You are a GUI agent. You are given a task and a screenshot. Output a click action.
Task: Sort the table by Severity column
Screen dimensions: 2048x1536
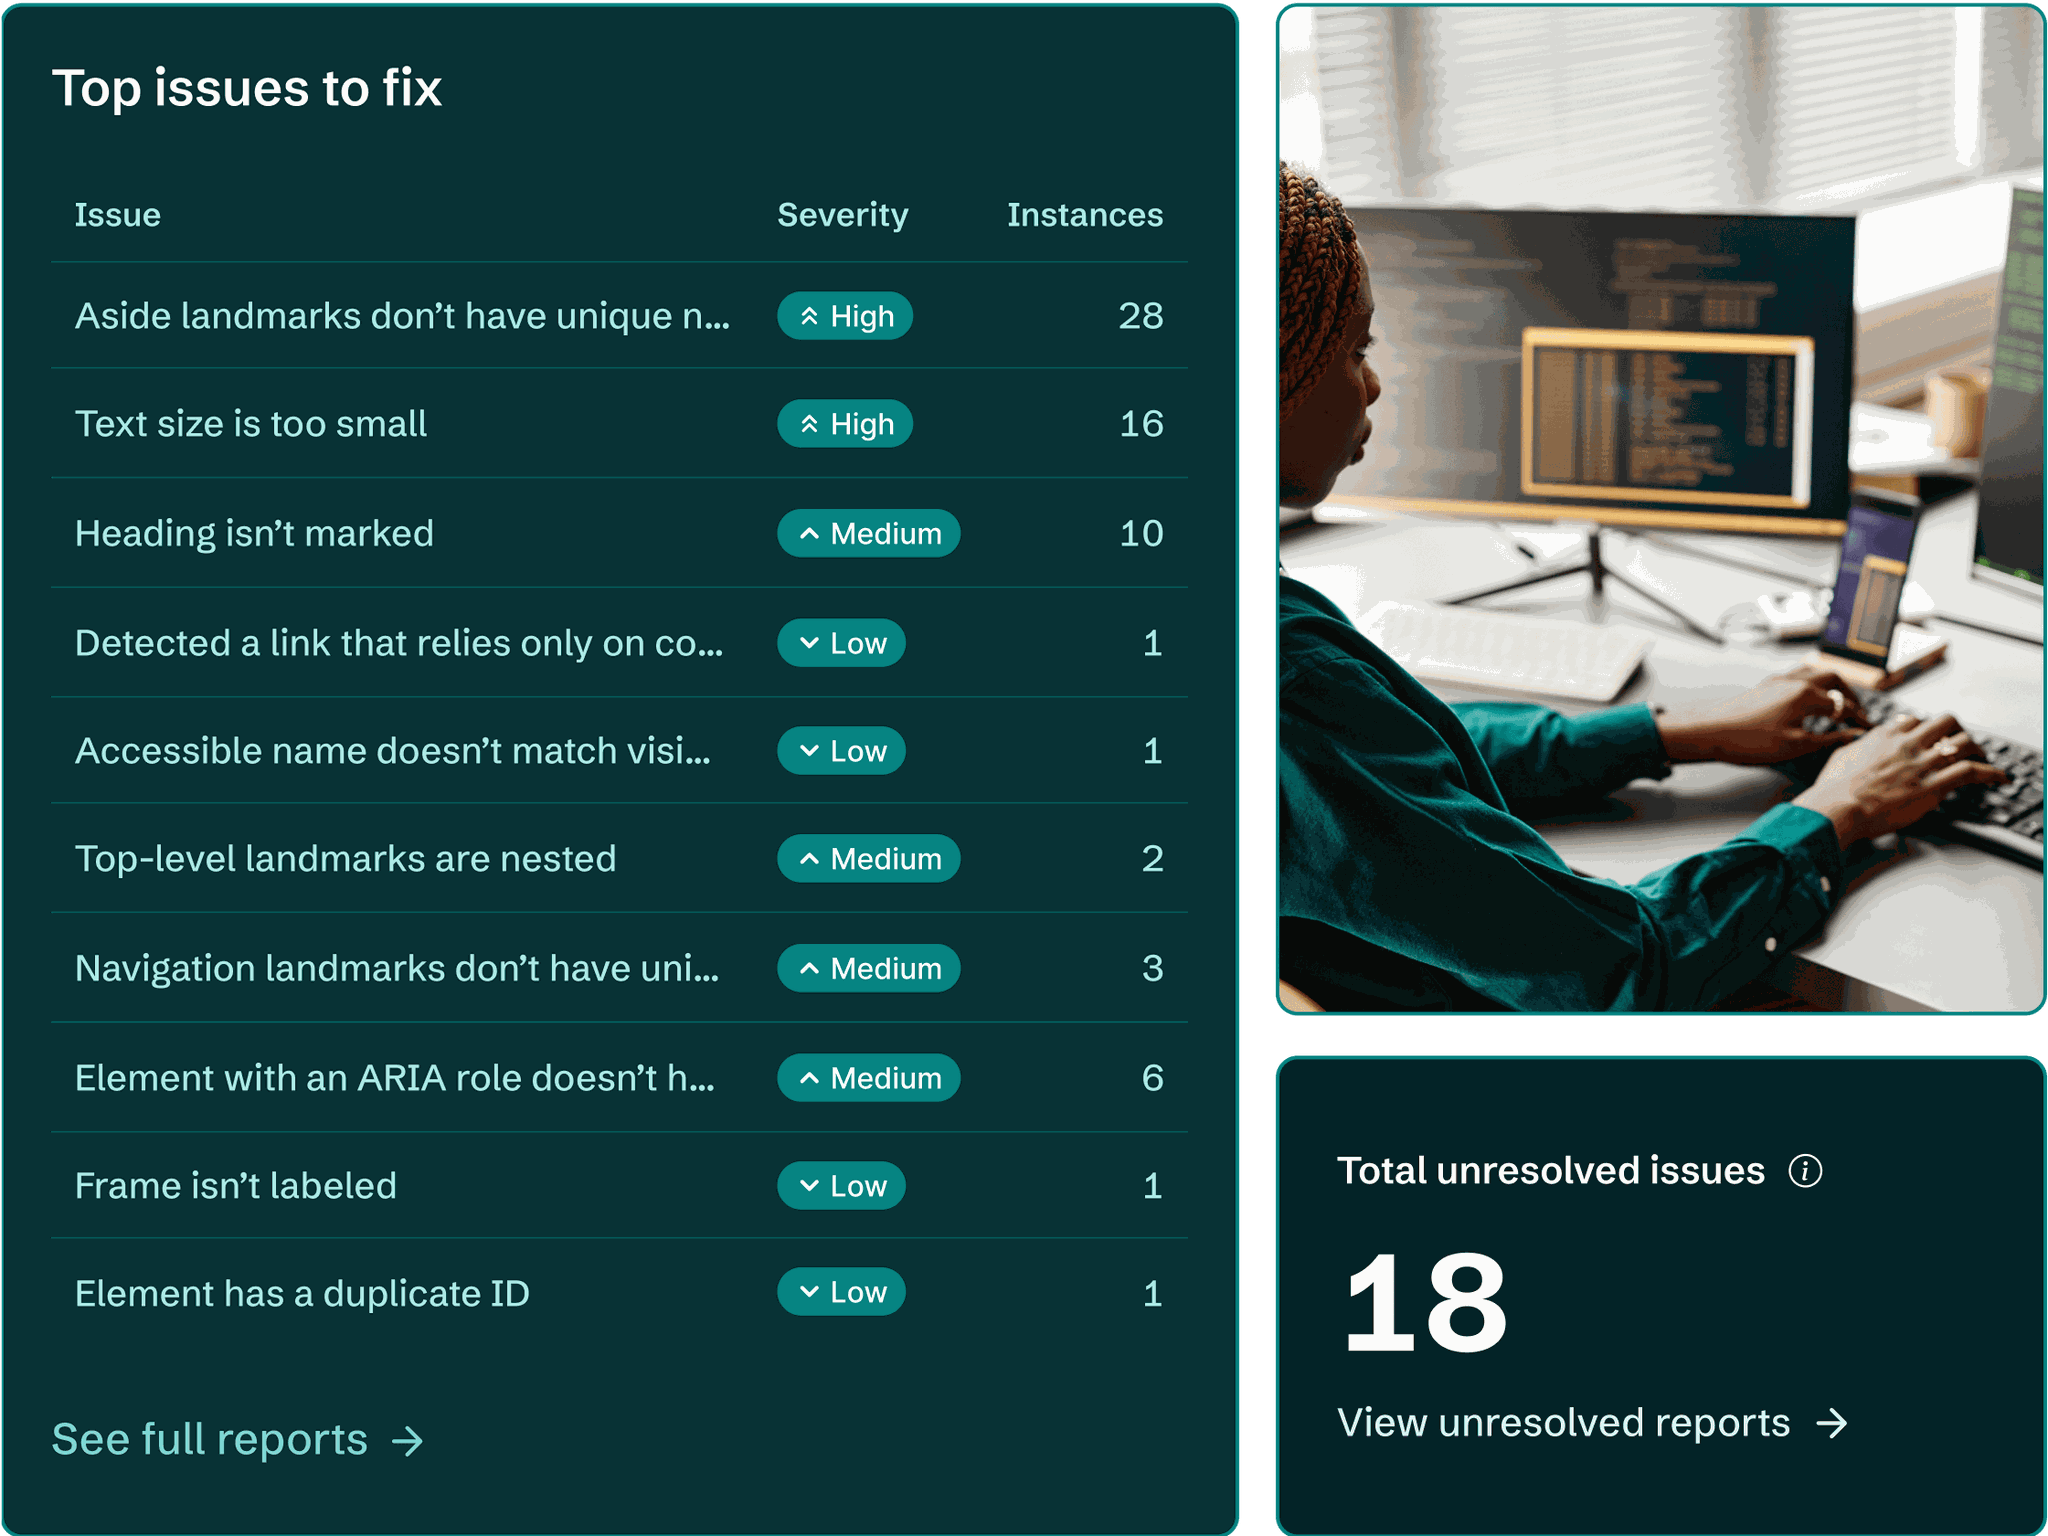click(x=842, y=213)
